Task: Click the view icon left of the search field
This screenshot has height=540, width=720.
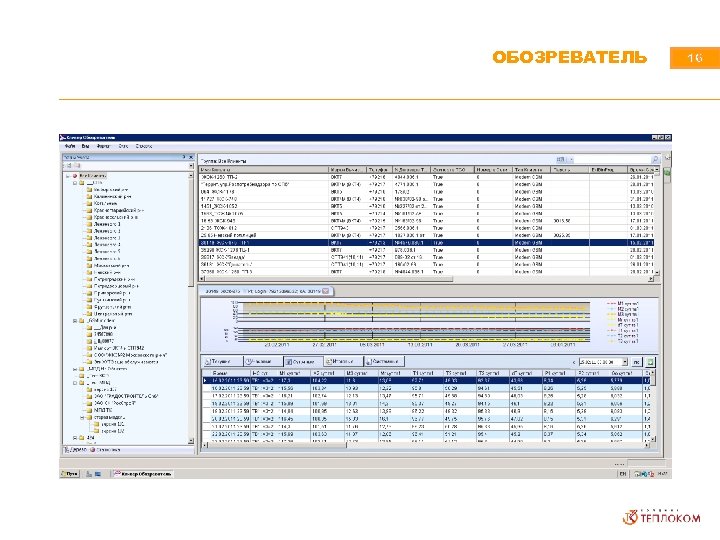Action: (x=561, y=159)
